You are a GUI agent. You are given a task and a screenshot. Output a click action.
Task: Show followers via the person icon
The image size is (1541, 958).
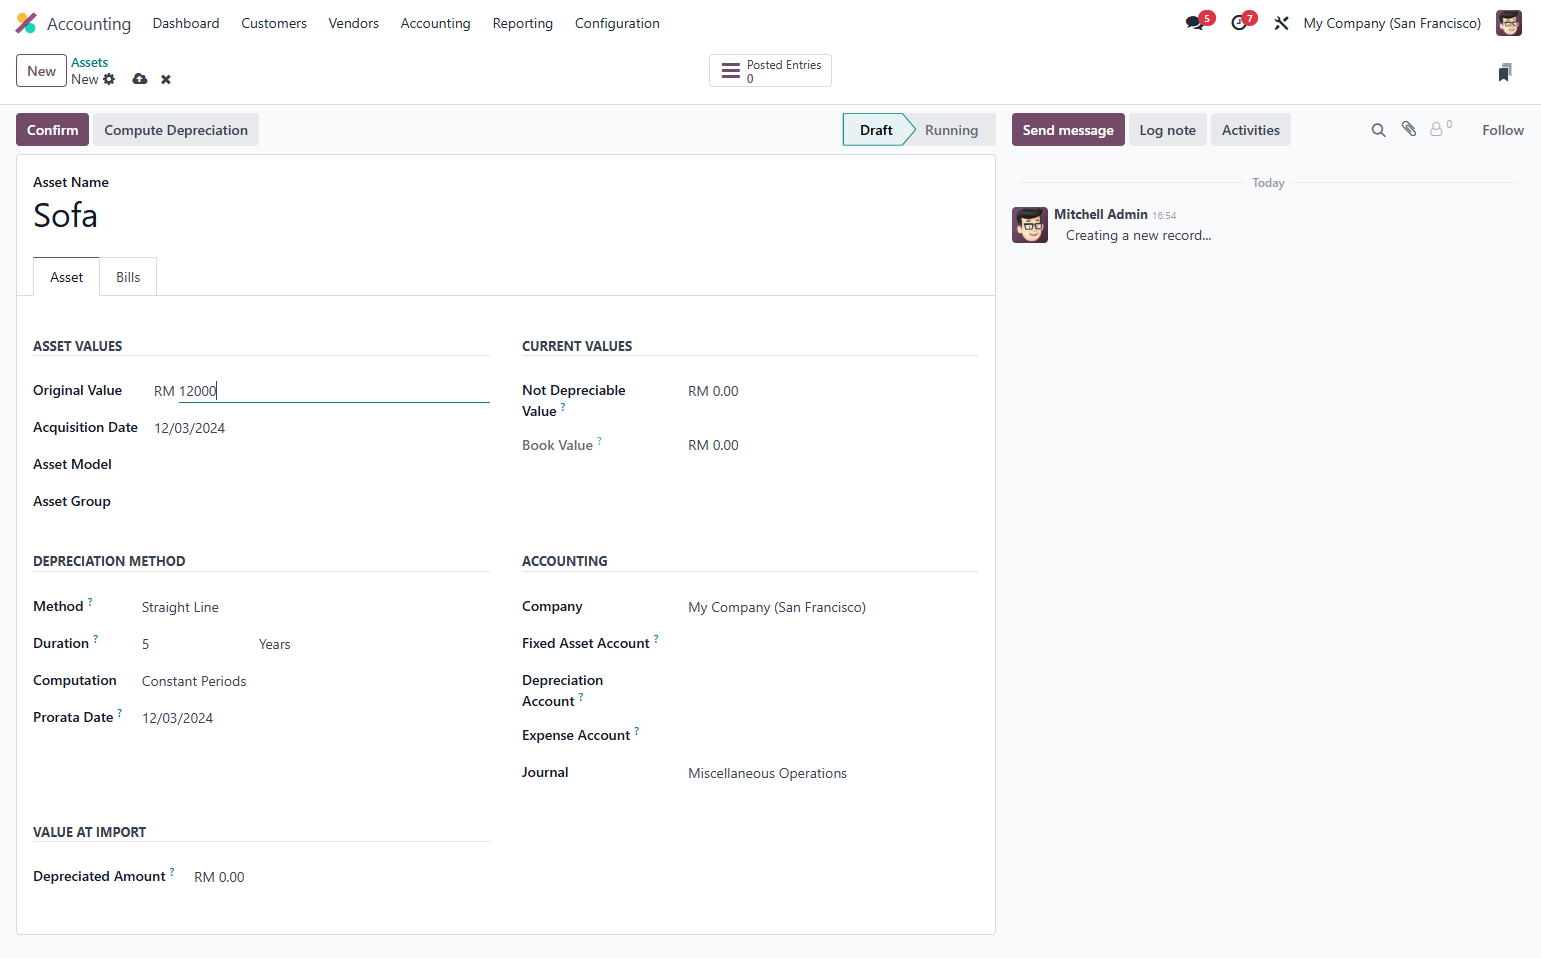click(1437, 129)
